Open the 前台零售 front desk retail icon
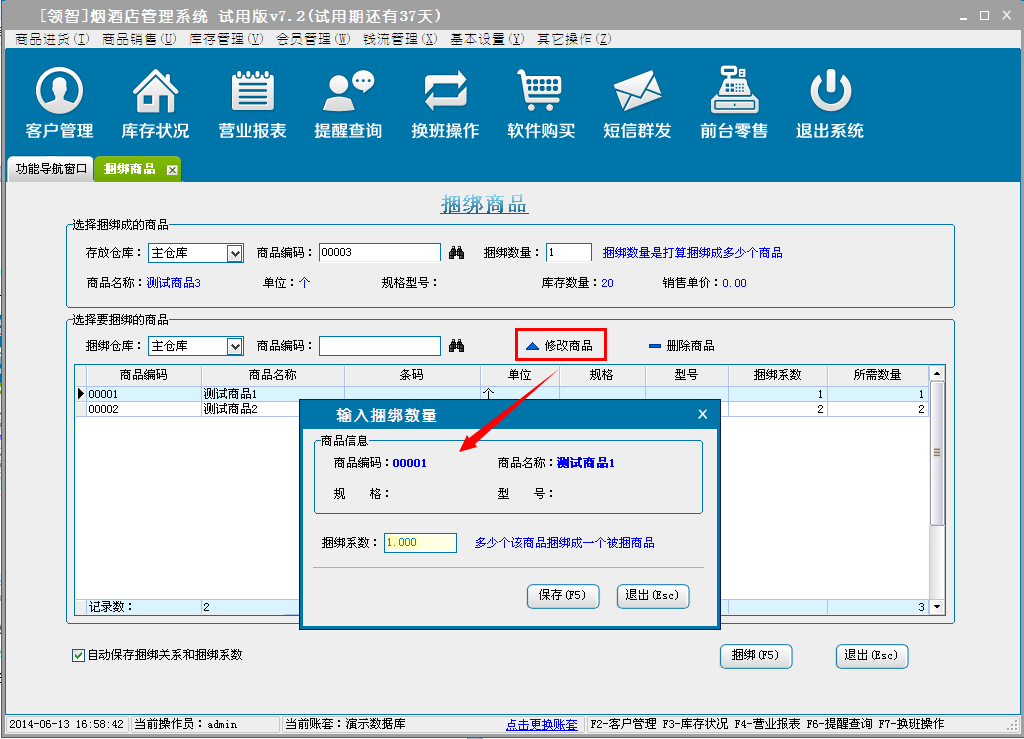1024x739 pixels. point(734,103)
